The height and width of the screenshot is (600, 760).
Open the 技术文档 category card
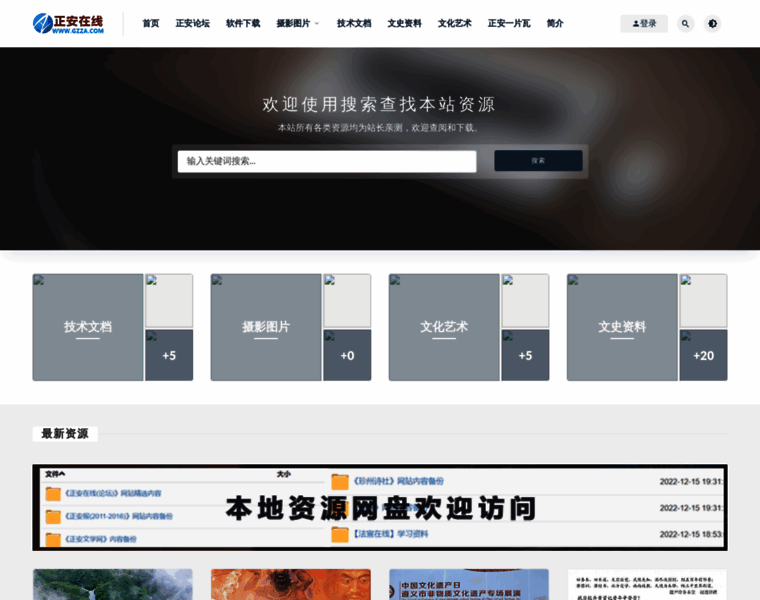(88, 327)
